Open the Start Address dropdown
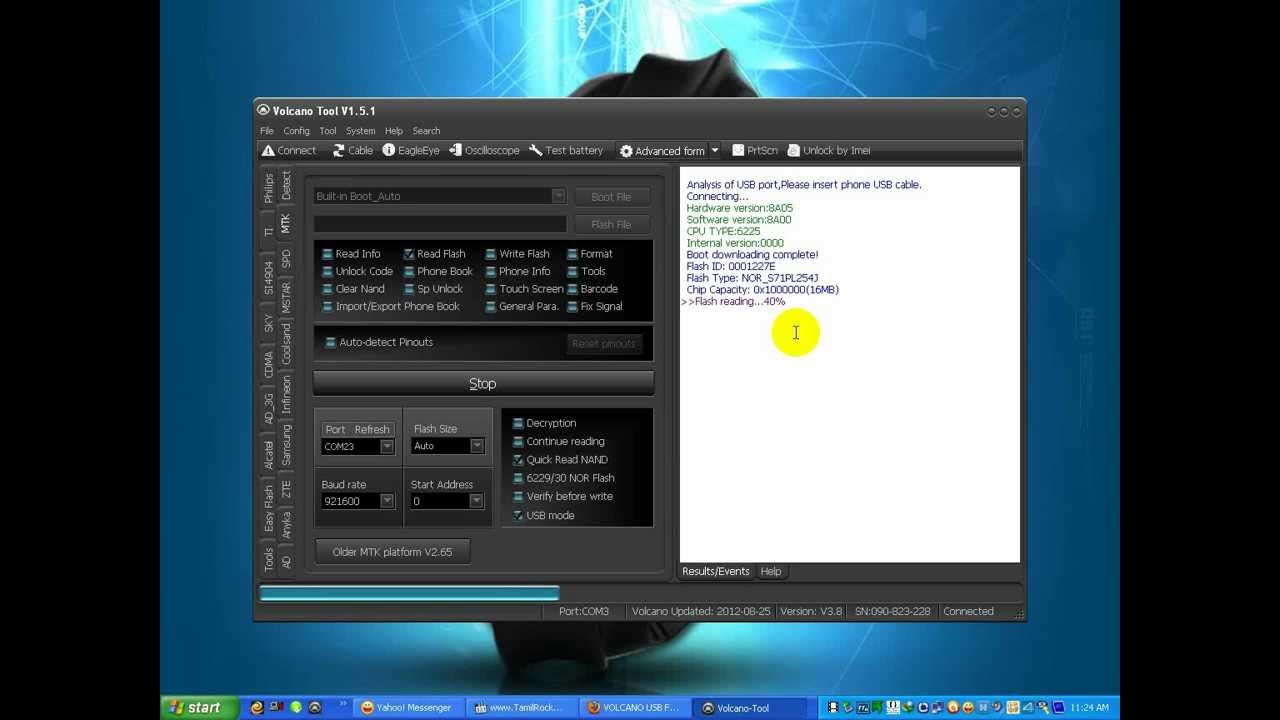This screenshot has height=720, width=1280. (476, 501)
